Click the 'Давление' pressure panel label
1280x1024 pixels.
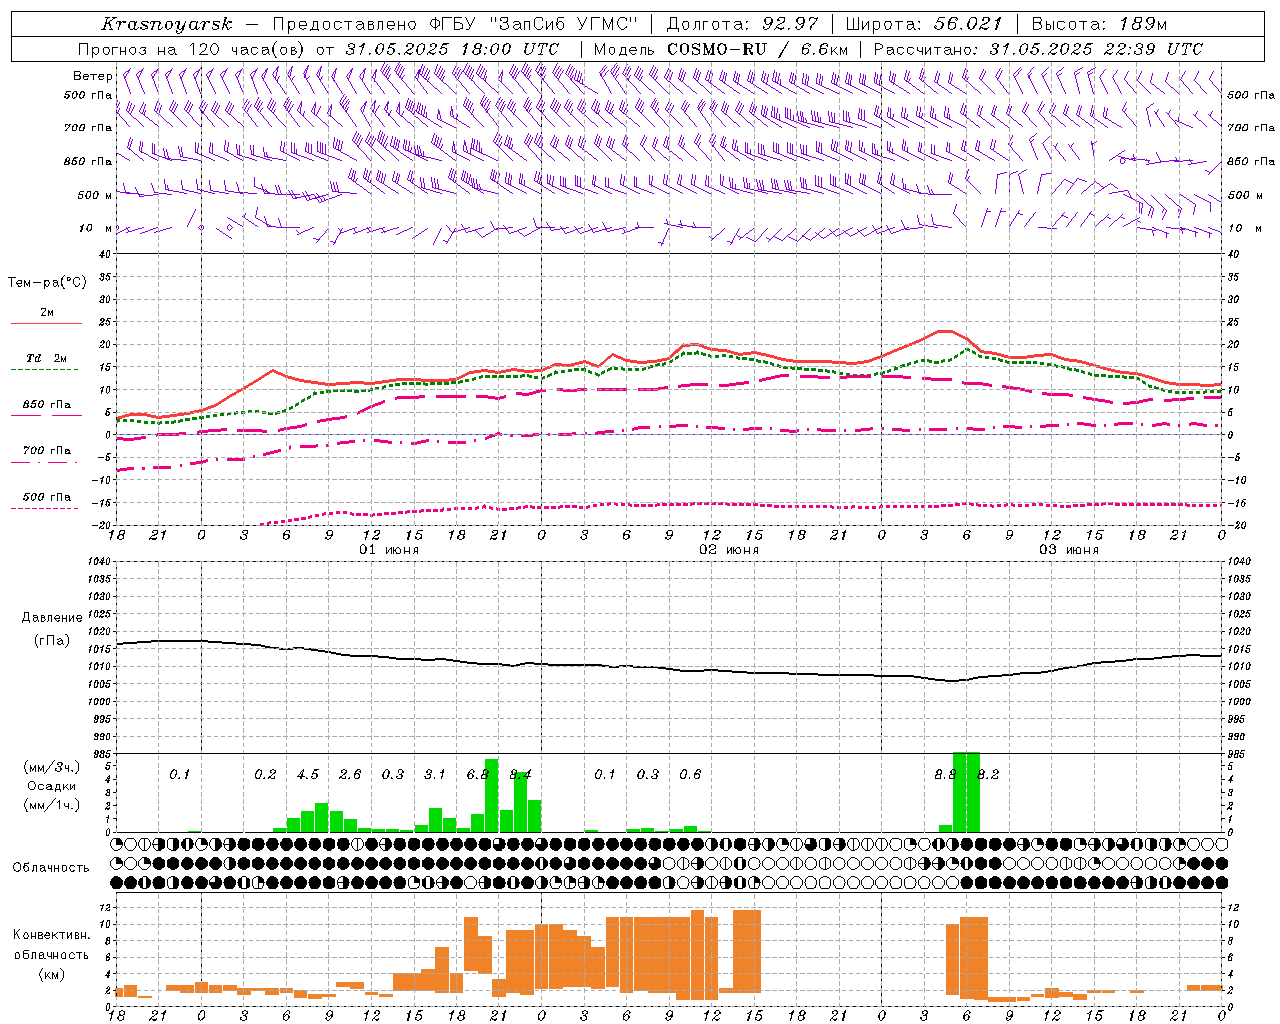point(50,618)
